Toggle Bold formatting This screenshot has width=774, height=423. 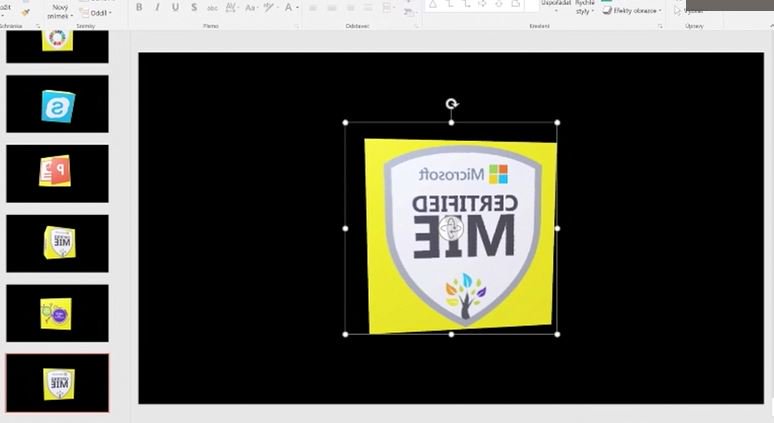(x=139, y=7)
